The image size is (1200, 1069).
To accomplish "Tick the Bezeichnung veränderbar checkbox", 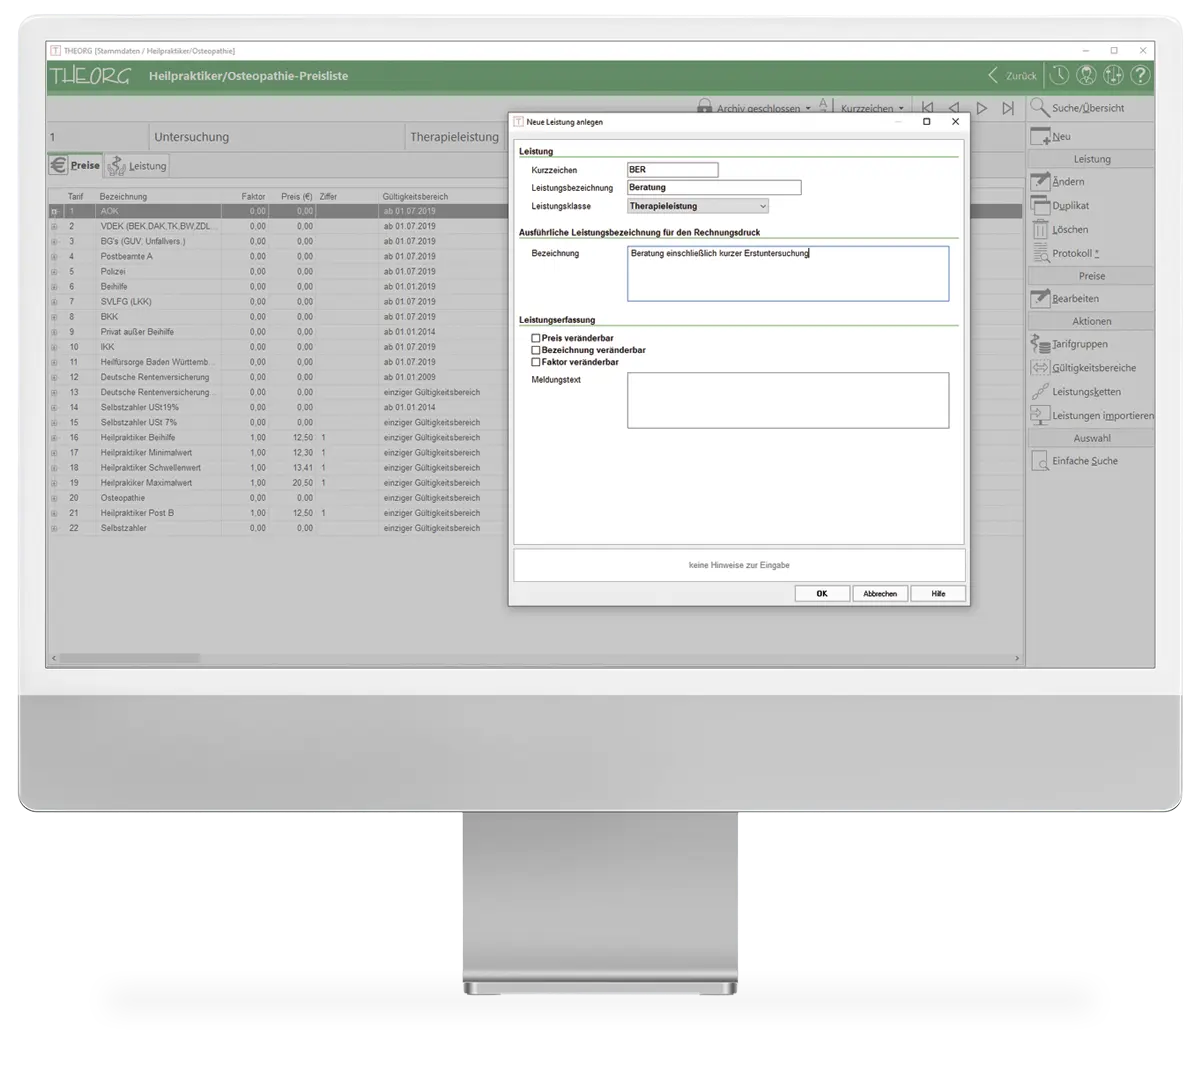I will (x=536, y=351).
